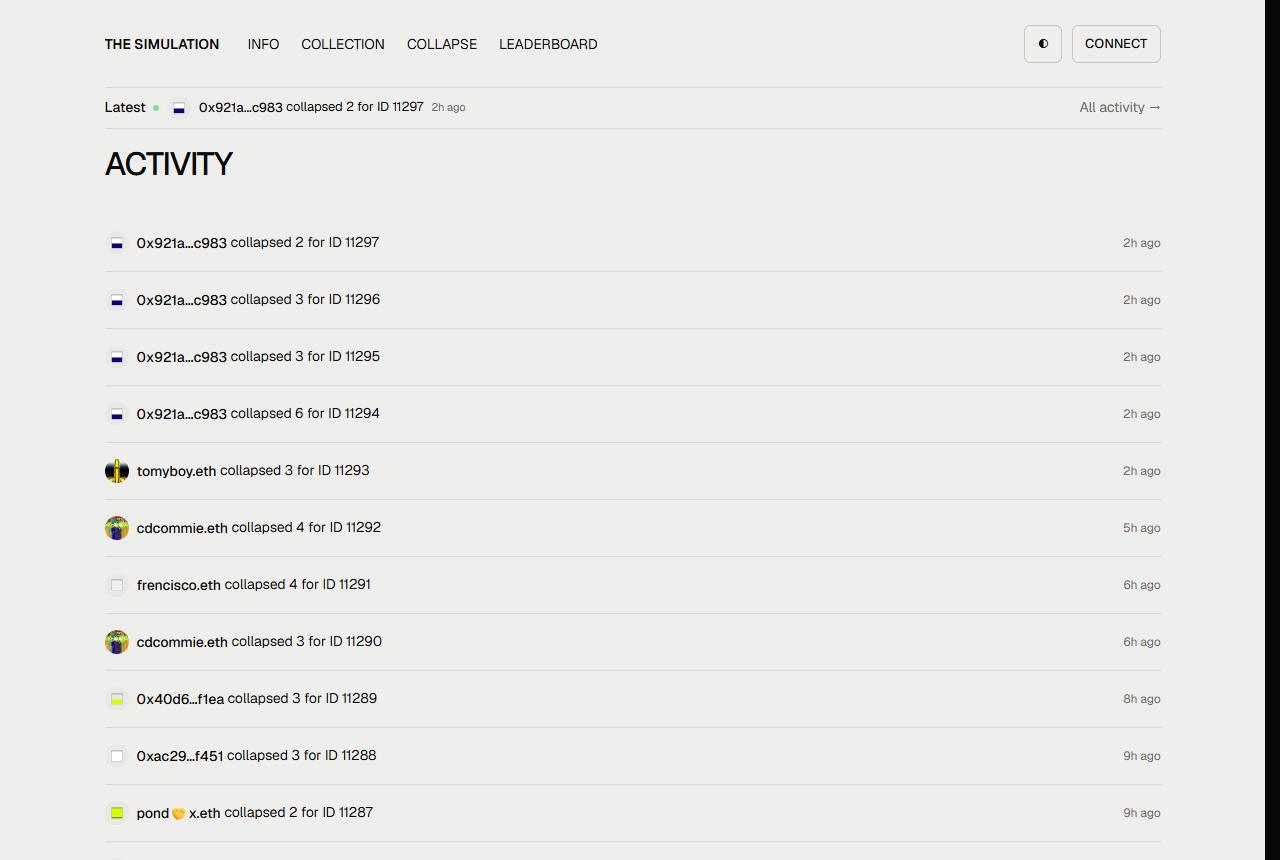Open 0x921a…c983 address in the Latest bar

(240, 107)
